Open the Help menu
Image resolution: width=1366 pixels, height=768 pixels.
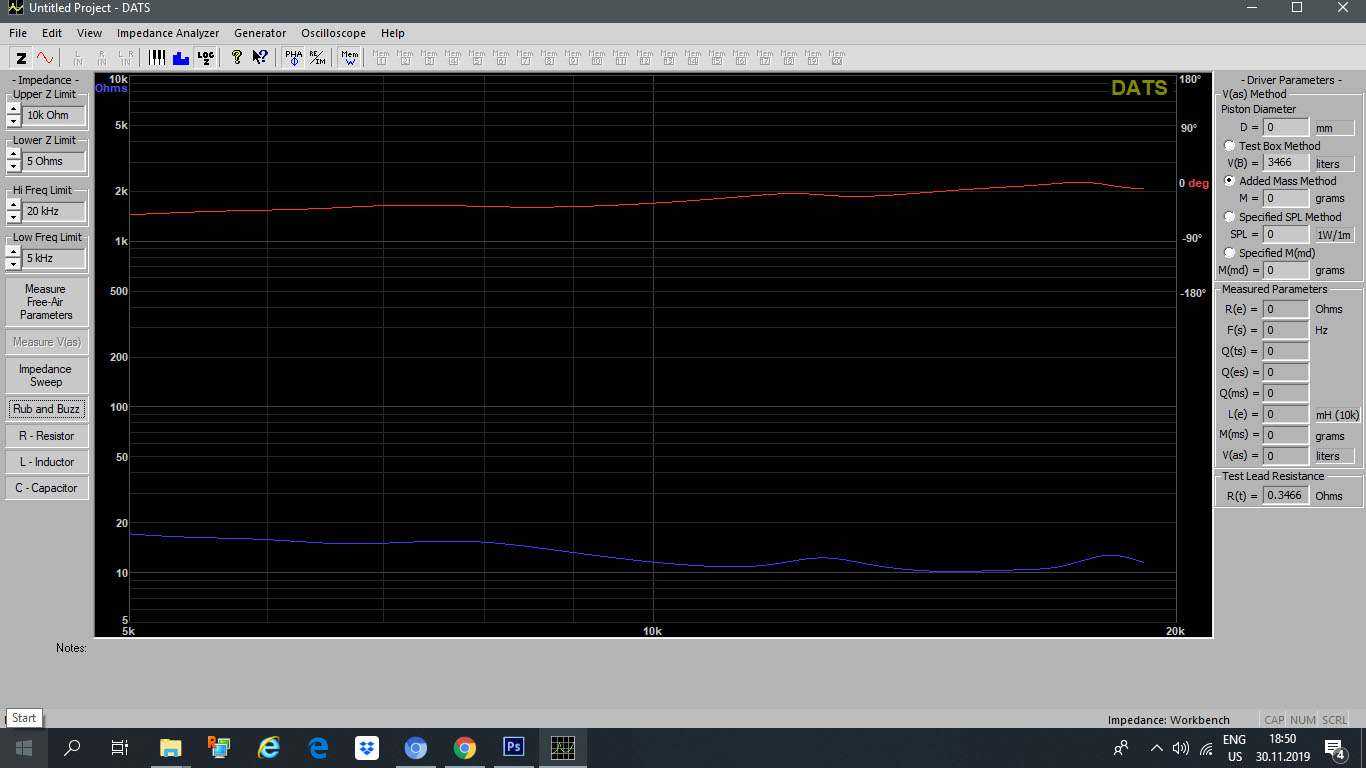click(393, 33)
